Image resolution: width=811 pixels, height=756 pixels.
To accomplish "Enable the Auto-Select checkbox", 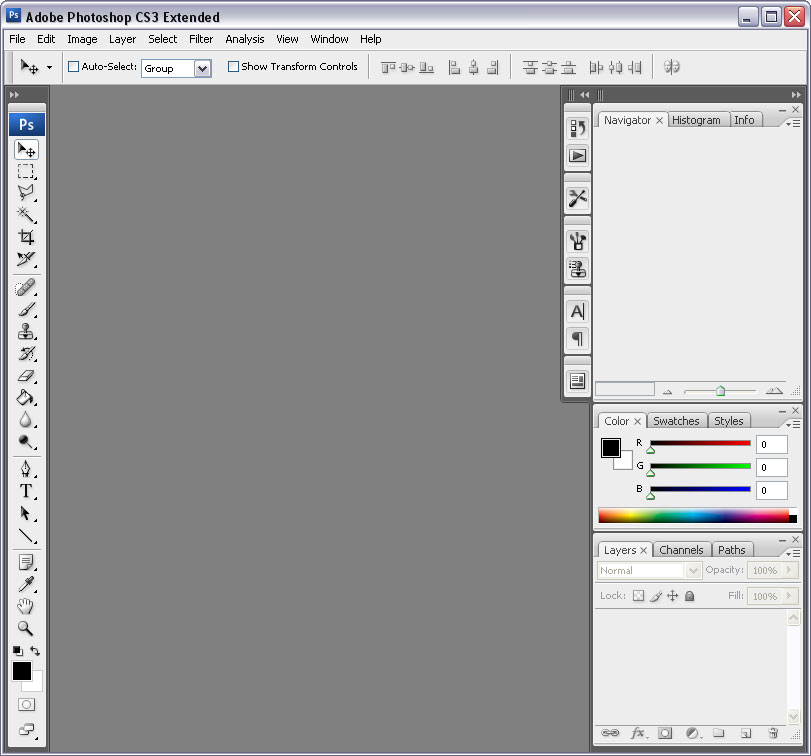I will (73, 67).
